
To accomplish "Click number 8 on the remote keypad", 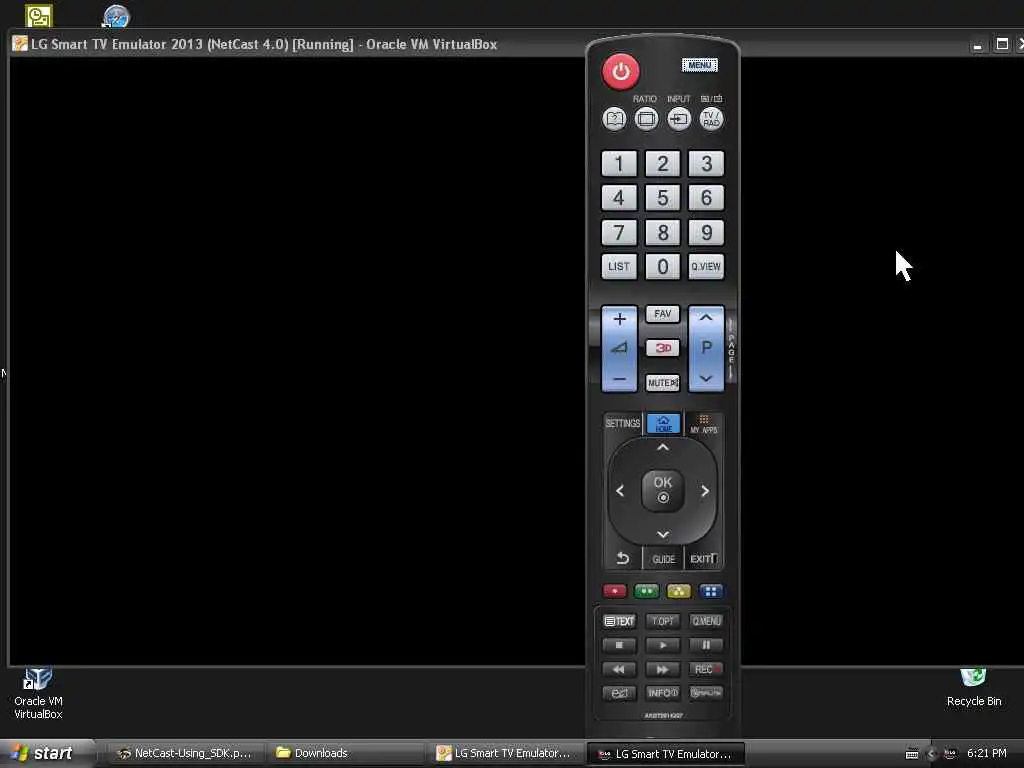I will [x=663, y=232].
